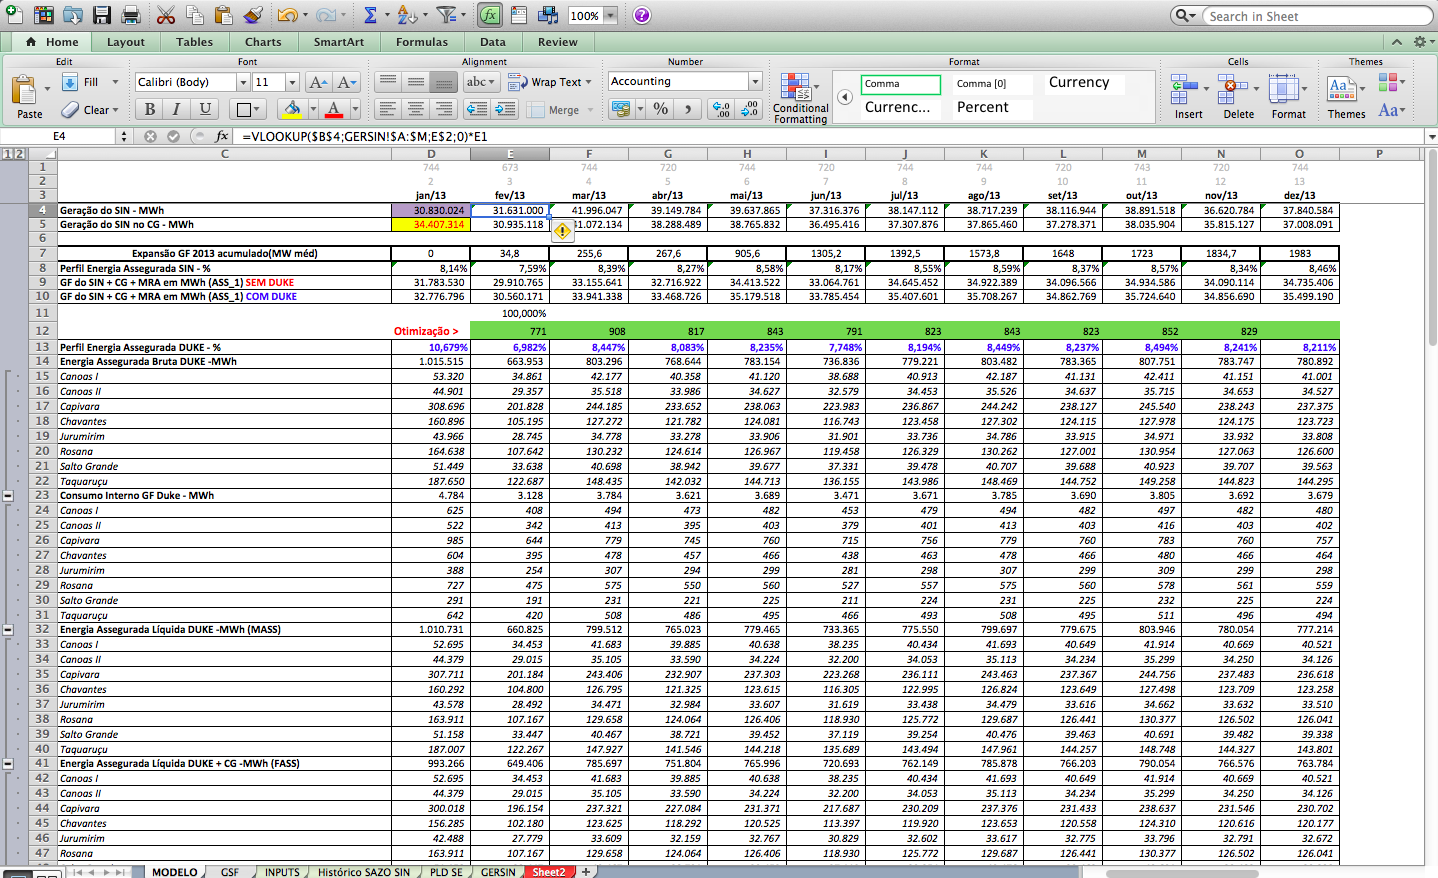The height and width of the screenshot is (878, 1438).
Task: Open Excel Help purple question icon
Action: (642, 15)
